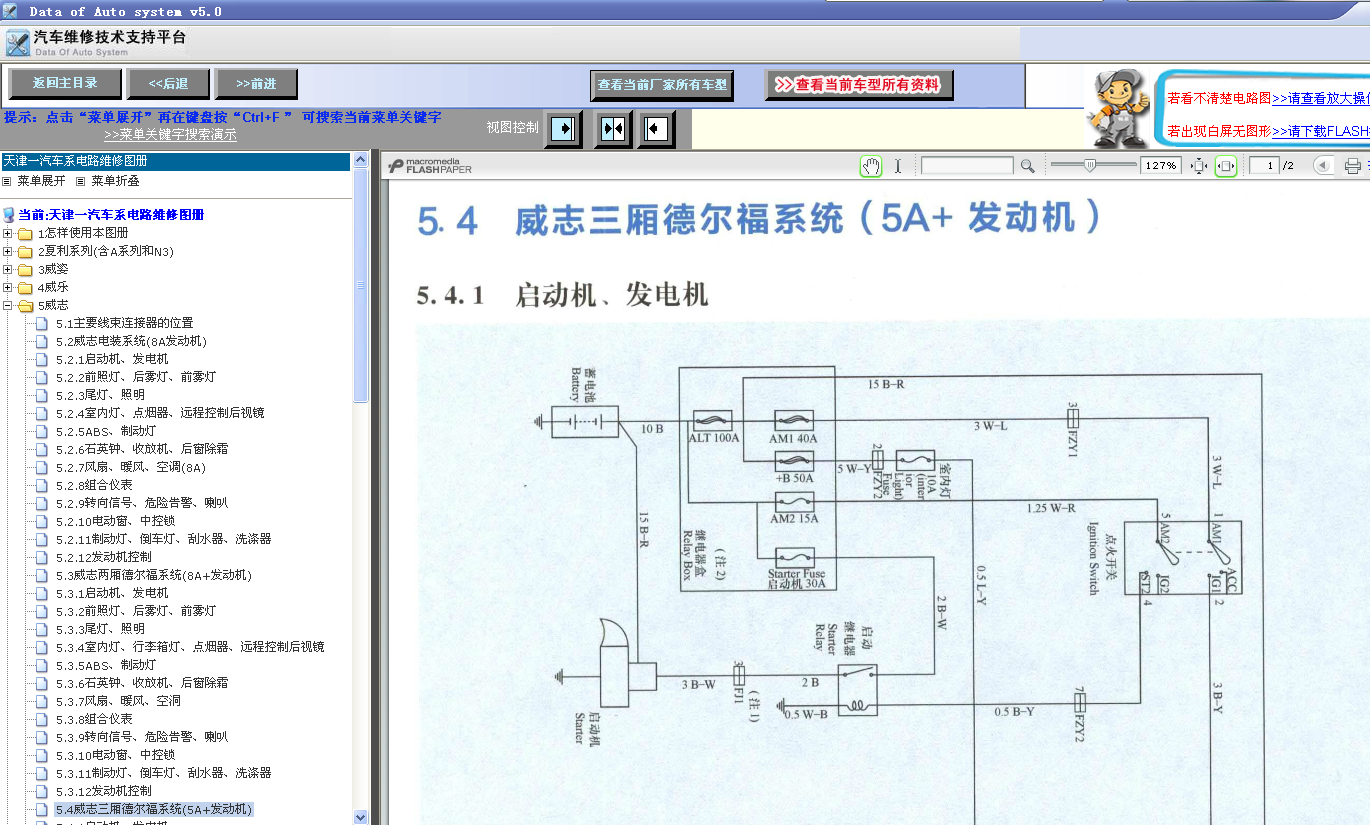Select 5.4威志三厢德尔福系统(5A+发动机)

point(154,809)
